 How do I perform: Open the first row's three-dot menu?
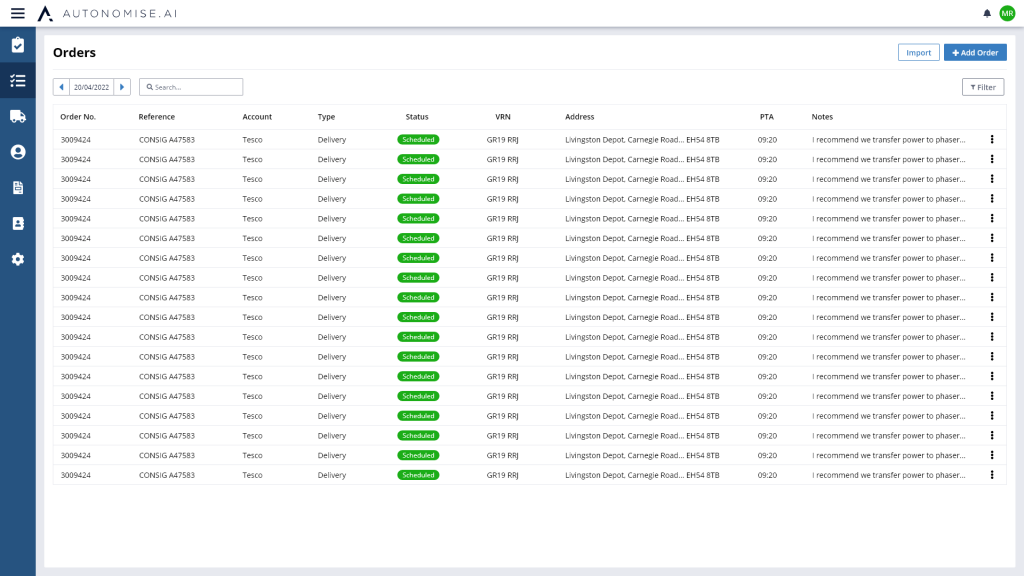click(x=991, y=139)
